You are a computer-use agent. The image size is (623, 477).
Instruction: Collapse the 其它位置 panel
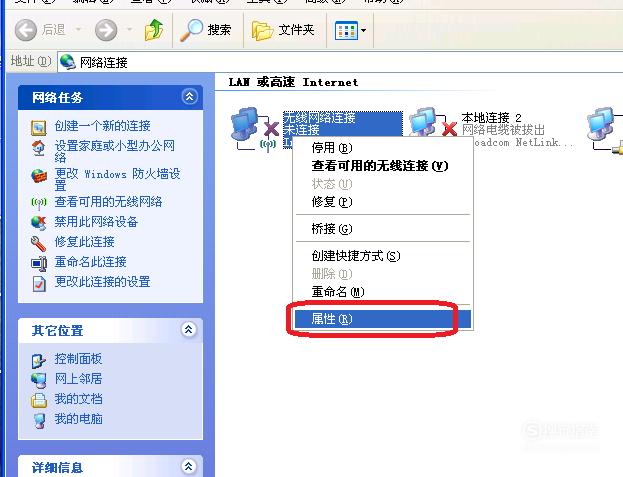[x=189, y=329]
